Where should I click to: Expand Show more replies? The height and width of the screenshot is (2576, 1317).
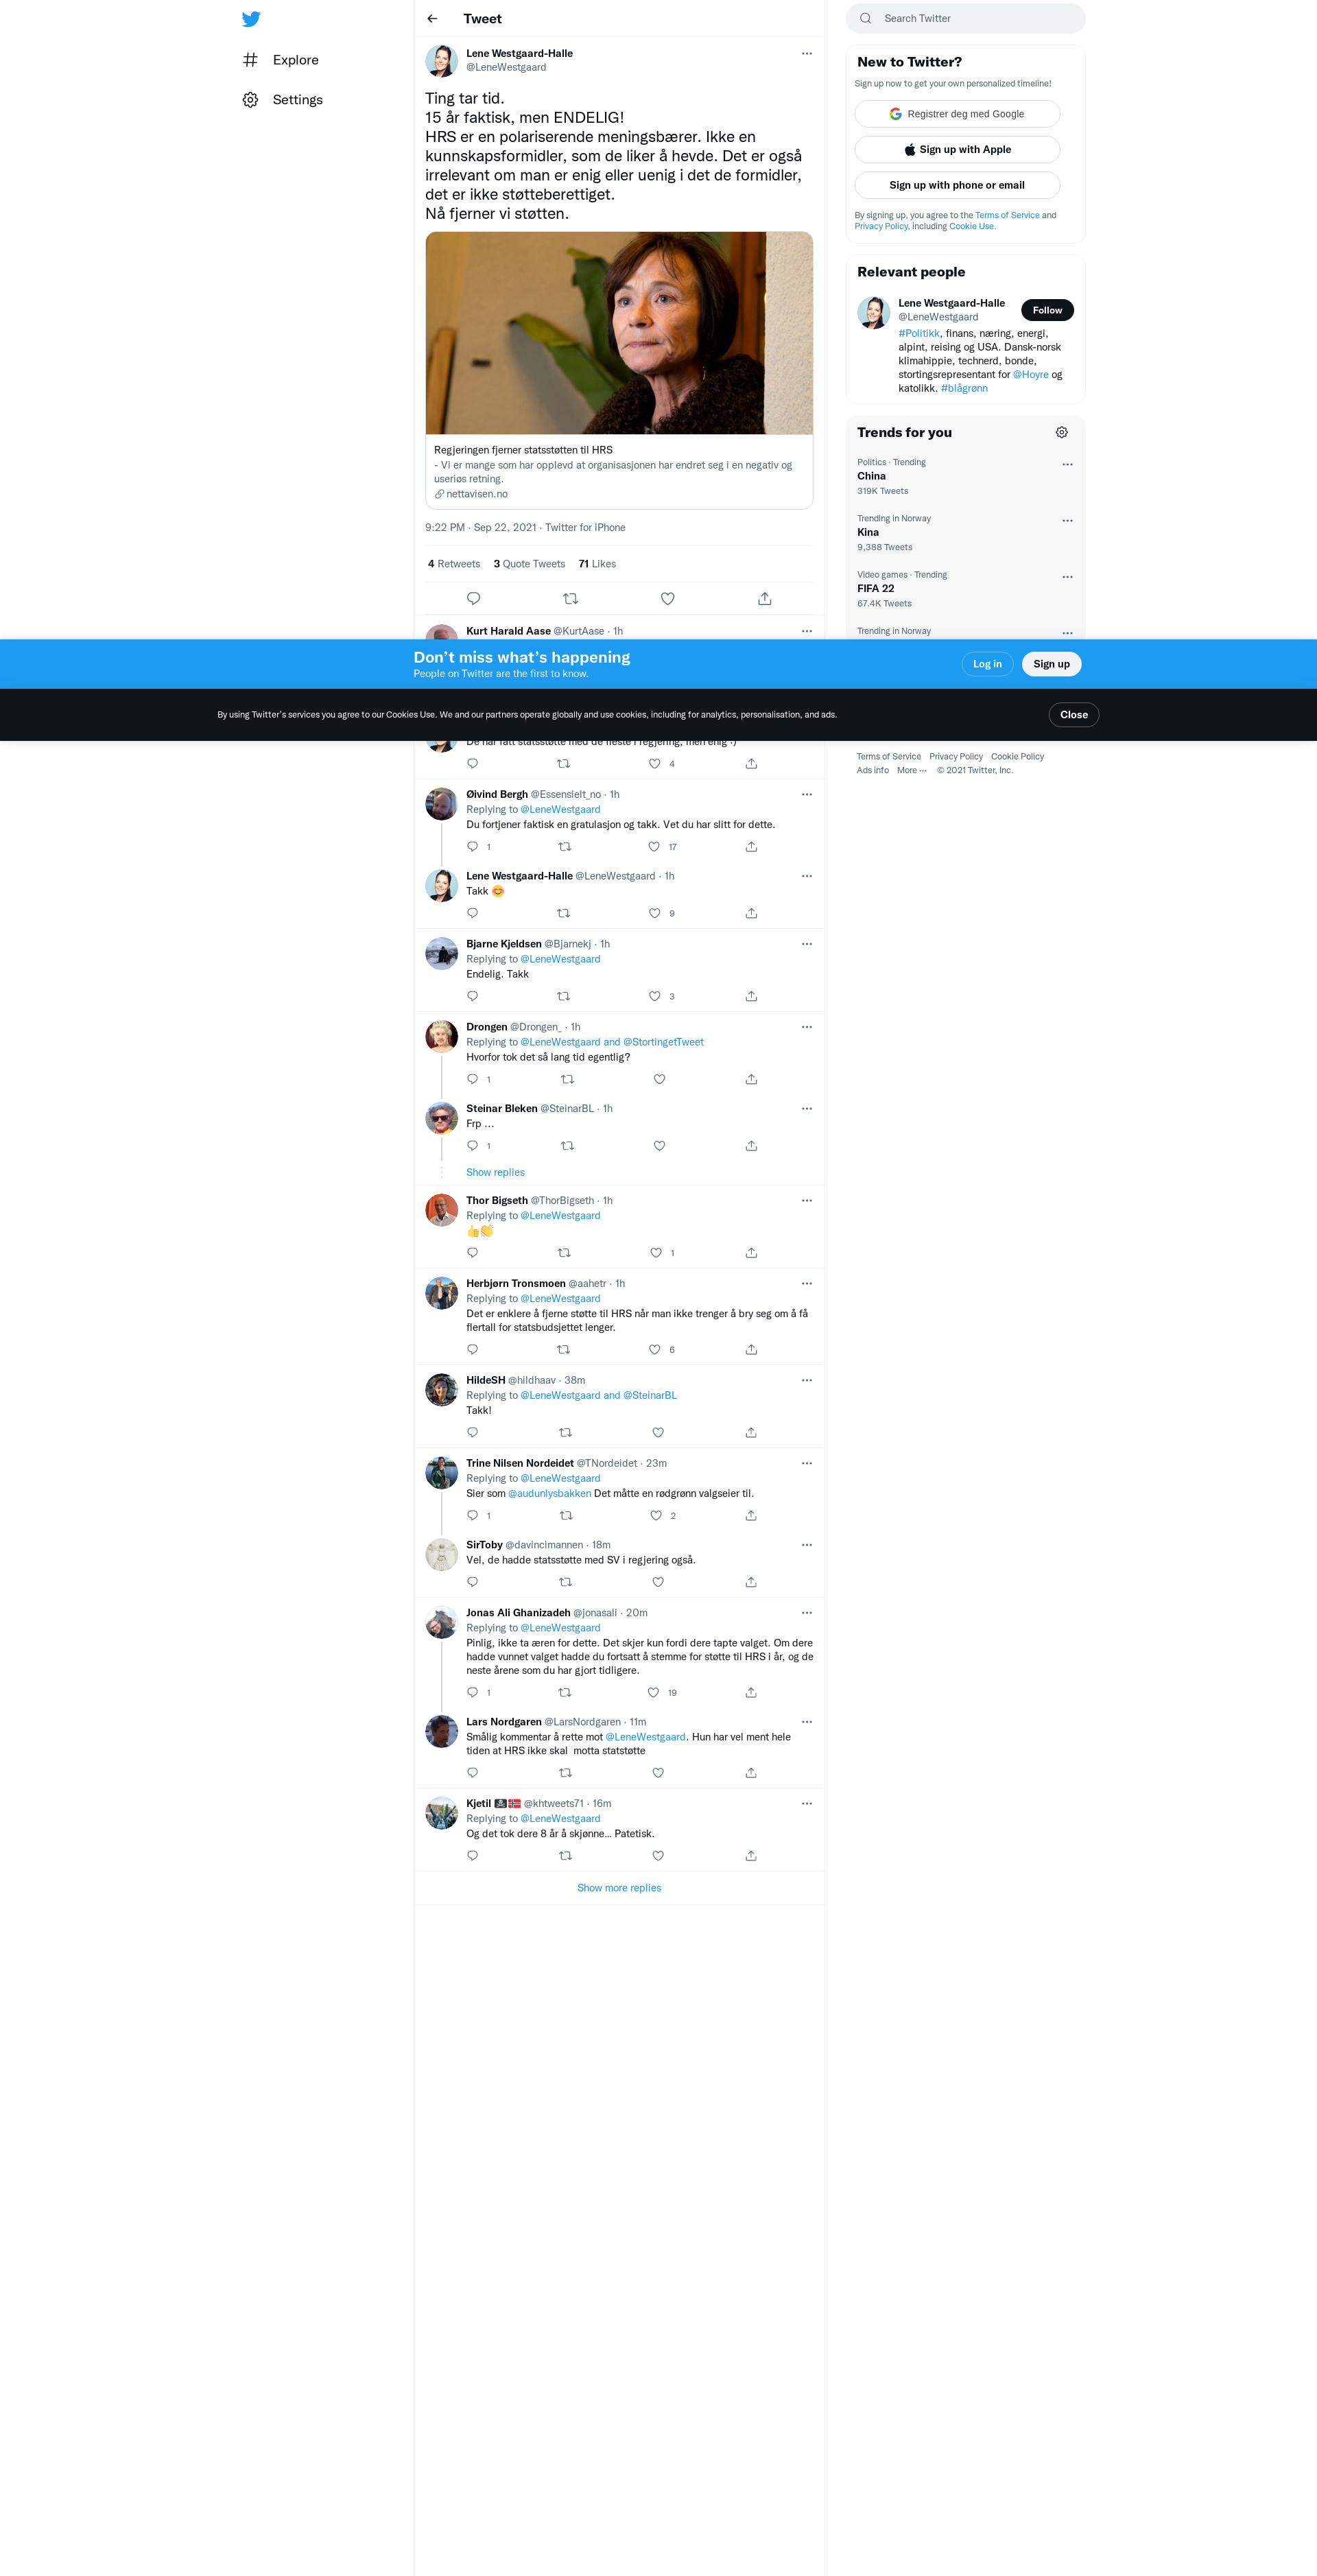pos(619,1888)
